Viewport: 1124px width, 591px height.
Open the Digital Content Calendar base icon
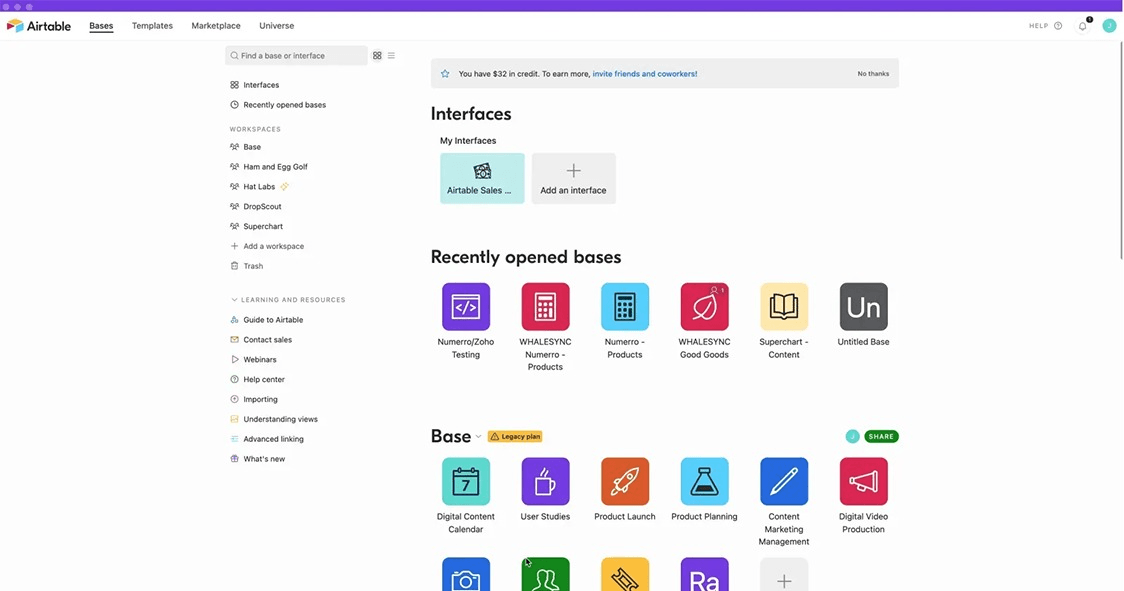pos(465,481)
